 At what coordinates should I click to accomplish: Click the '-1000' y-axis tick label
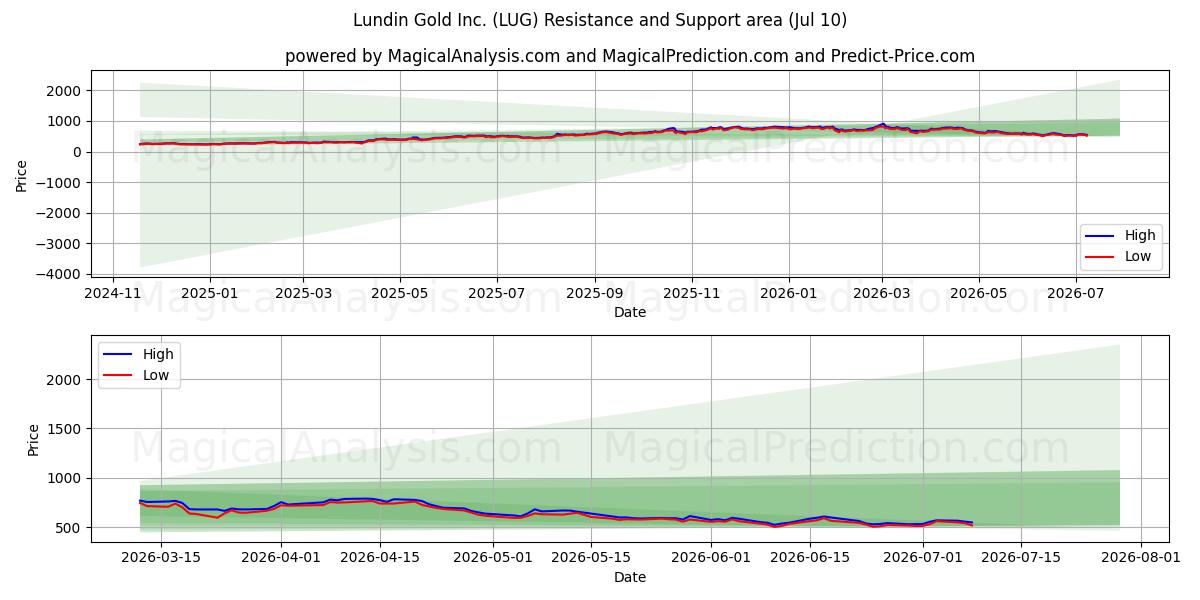[x=62, y=183]
